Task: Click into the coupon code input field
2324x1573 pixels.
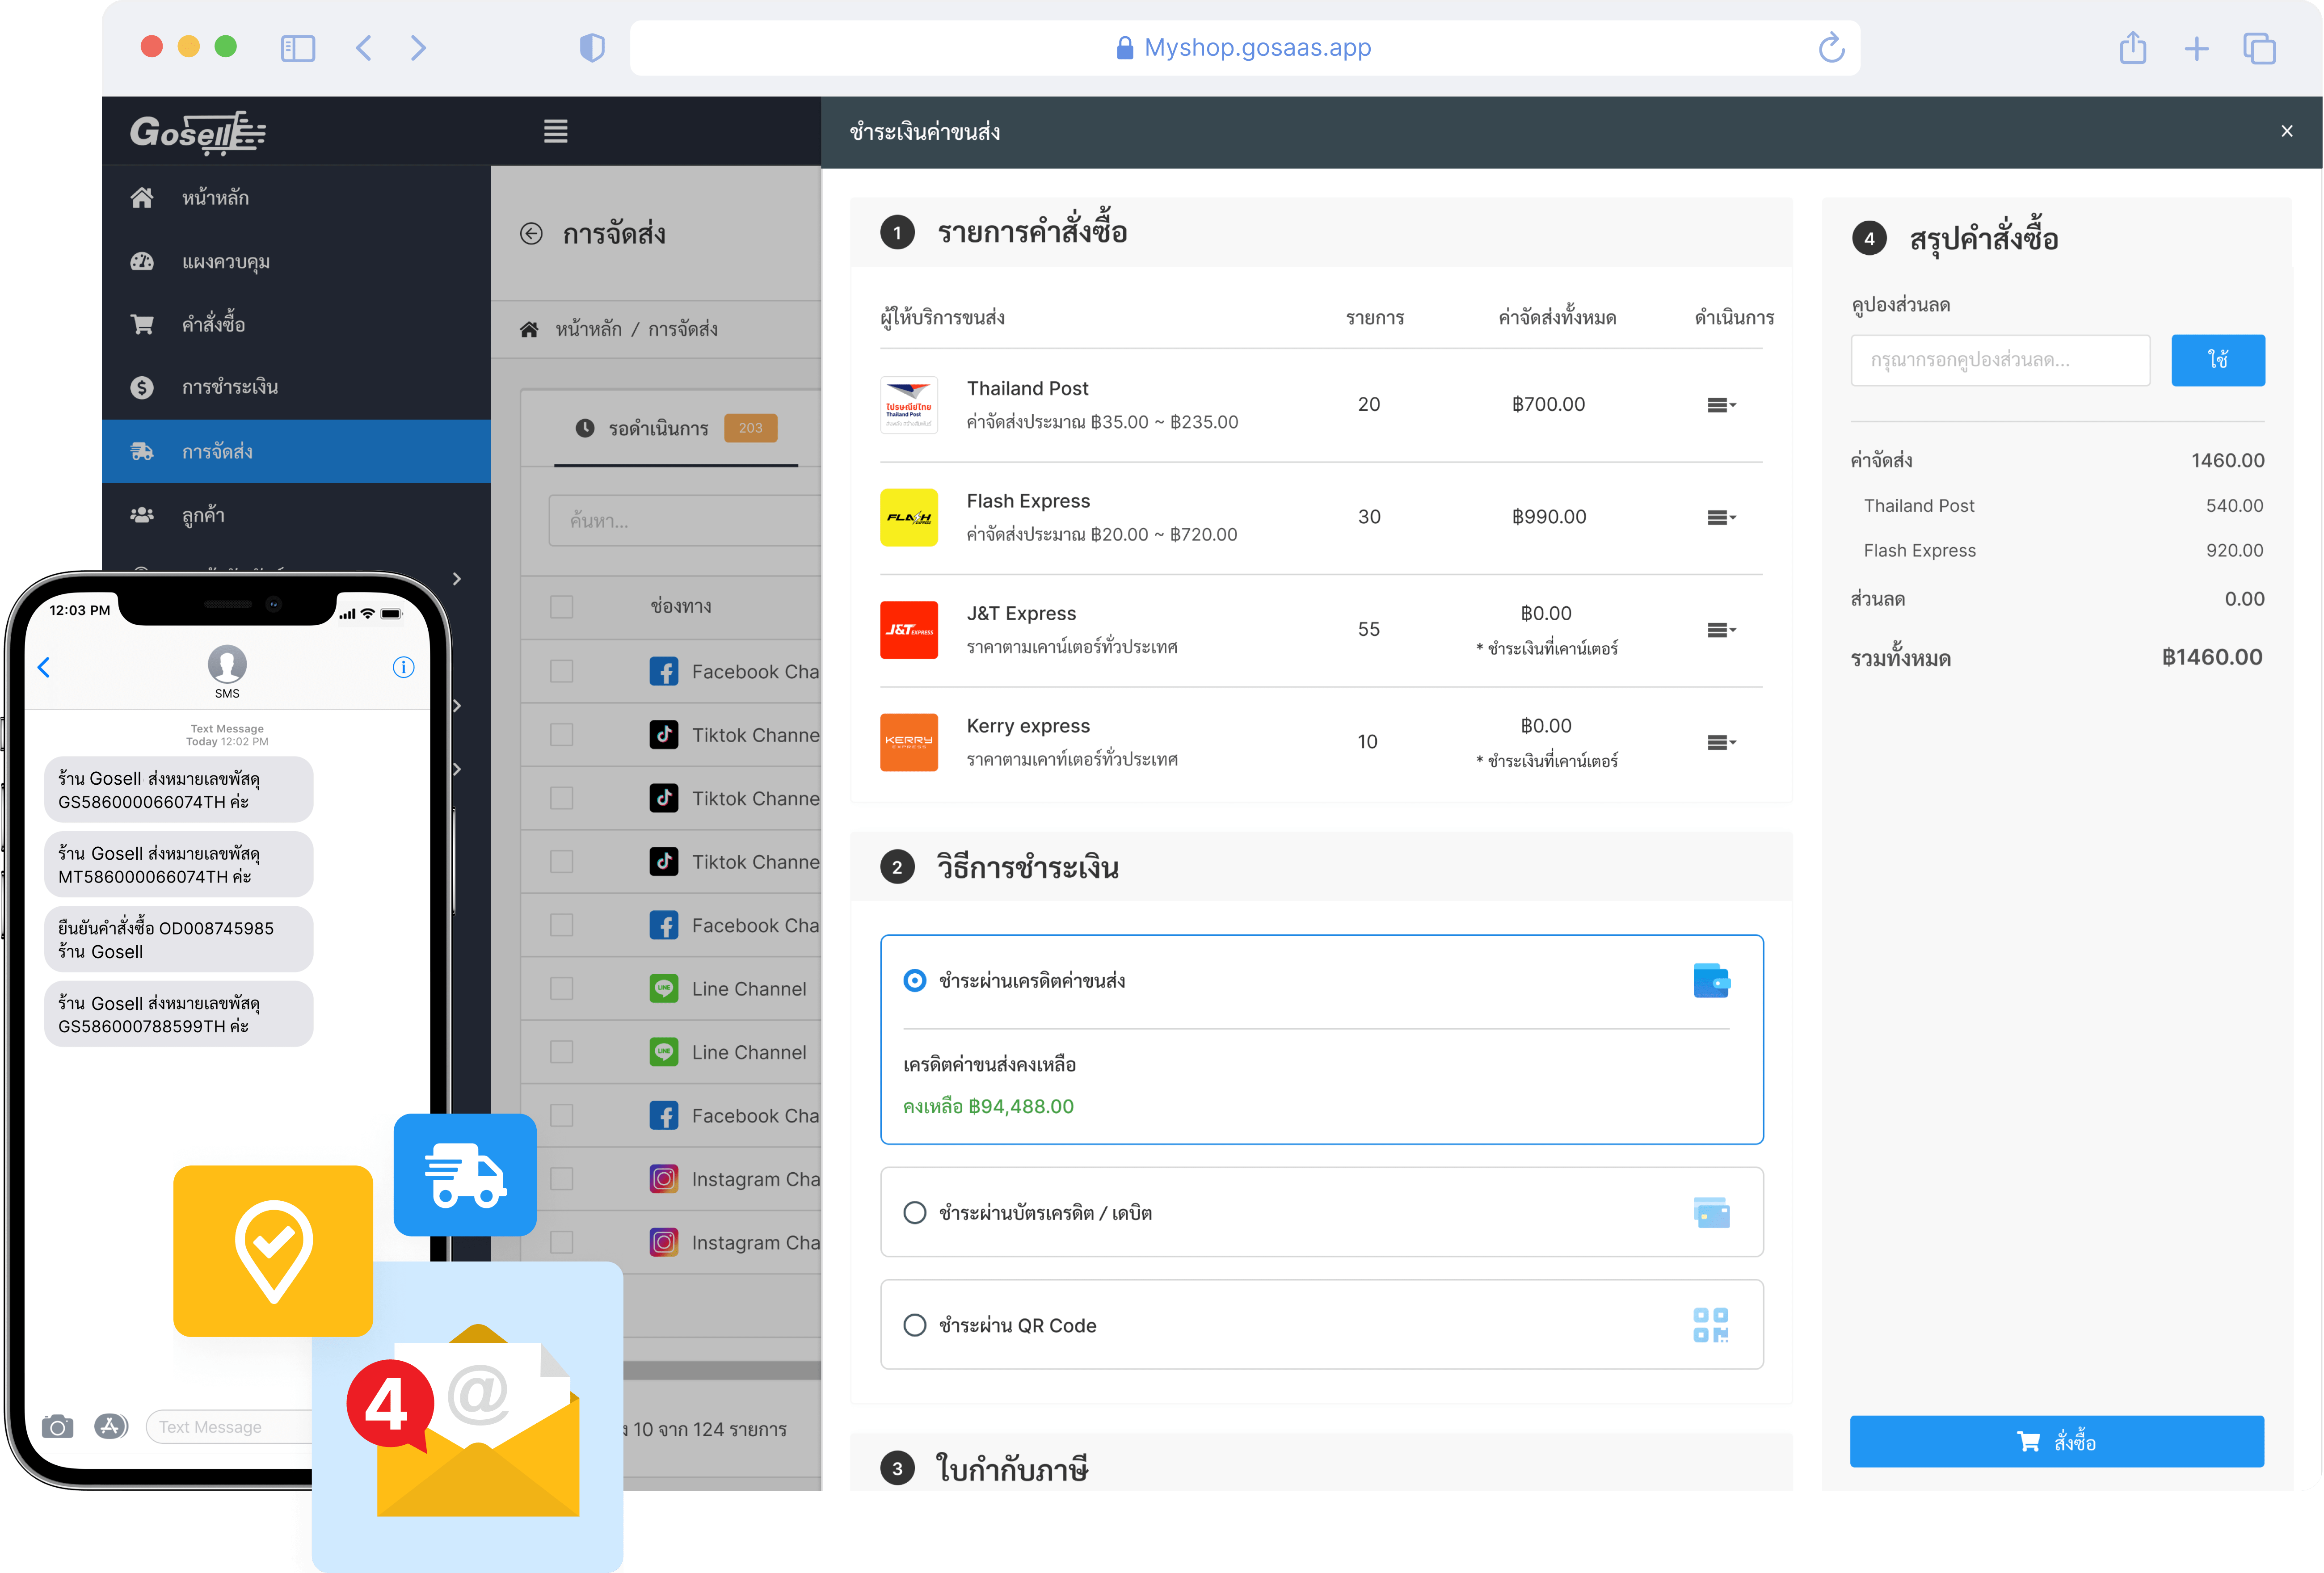Action: tap(2000, 360)
